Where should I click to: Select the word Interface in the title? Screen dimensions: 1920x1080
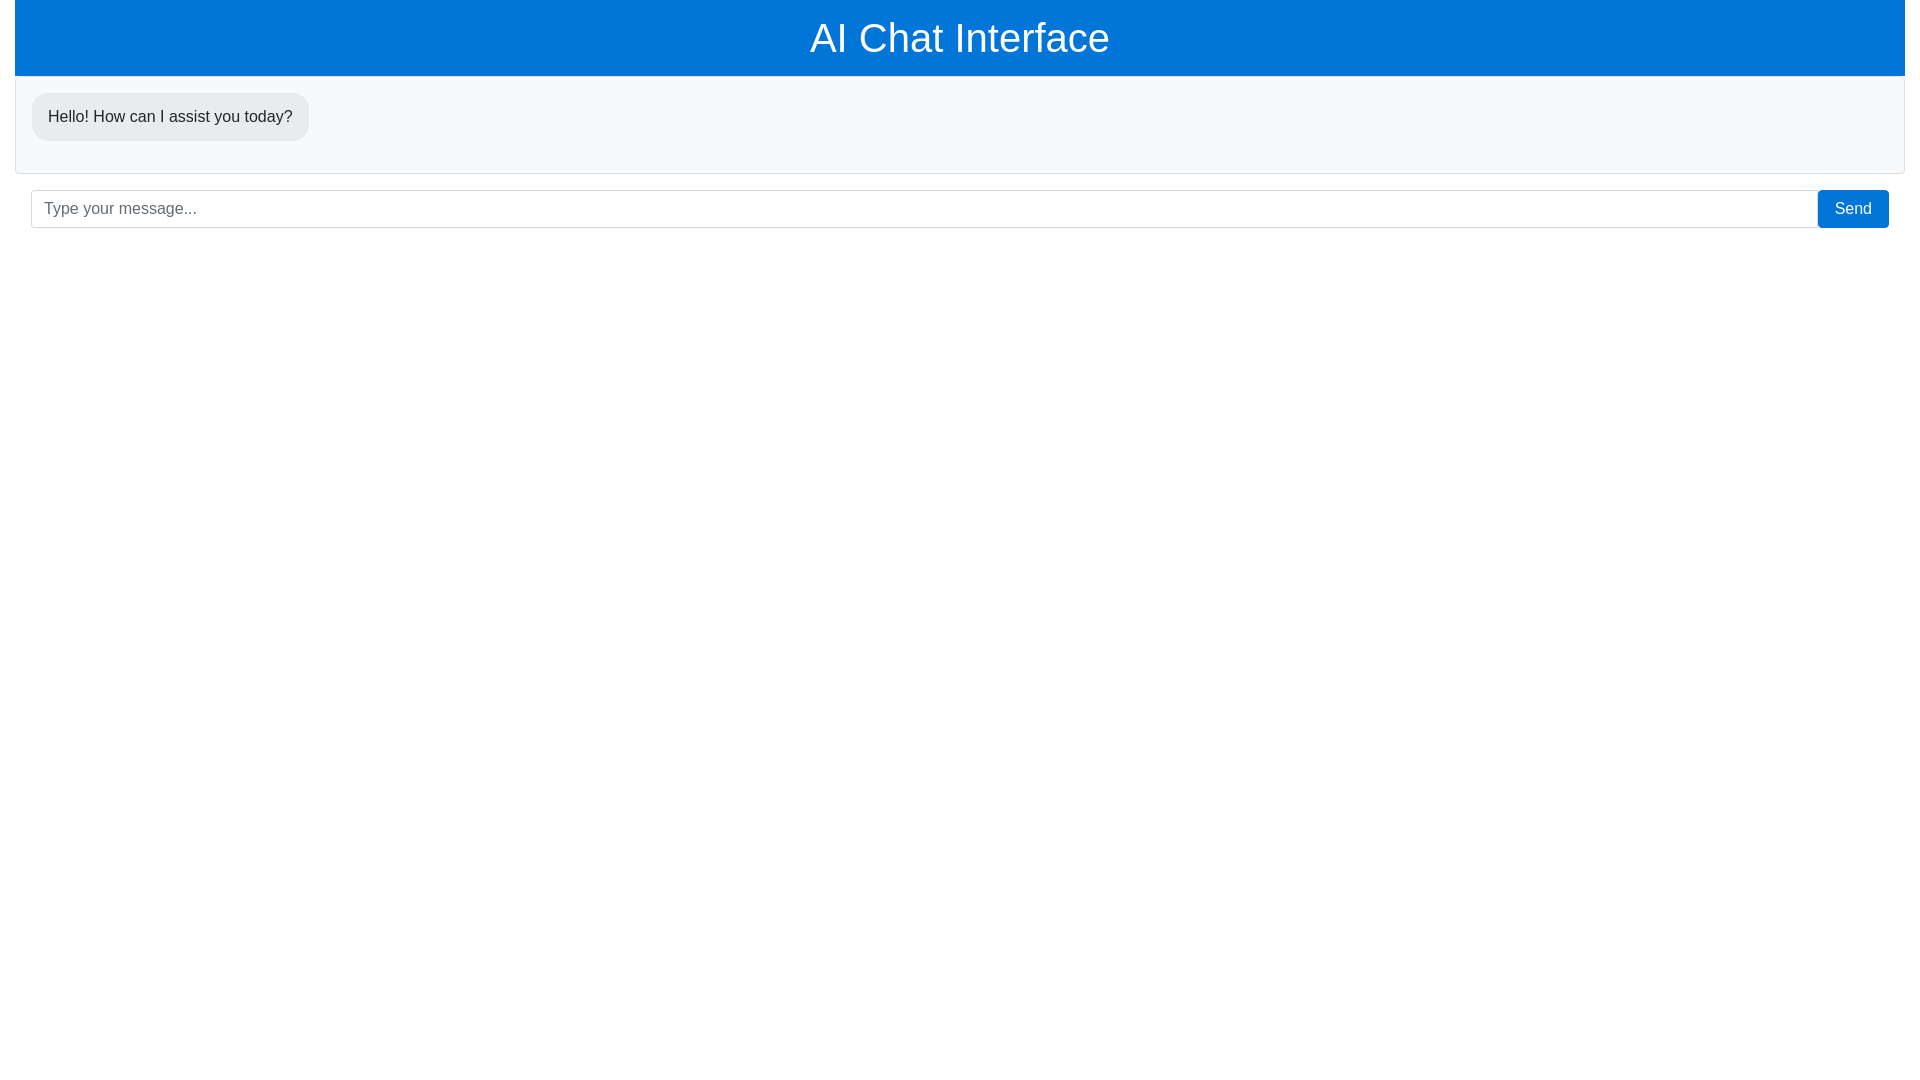tap(1031, 38)
